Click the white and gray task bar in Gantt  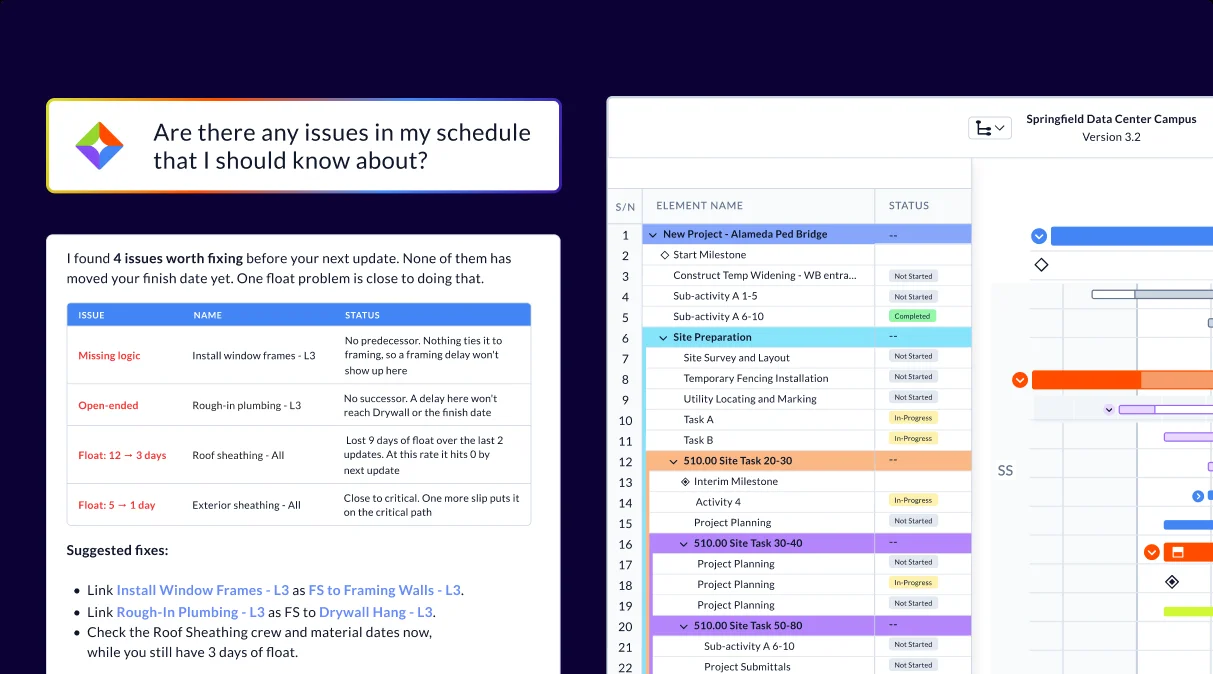1152,294
